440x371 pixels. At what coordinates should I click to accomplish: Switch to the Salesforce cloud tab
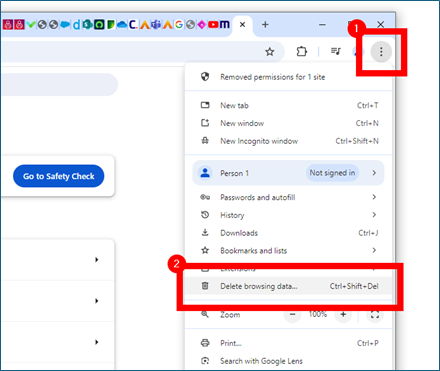[65, 24]
